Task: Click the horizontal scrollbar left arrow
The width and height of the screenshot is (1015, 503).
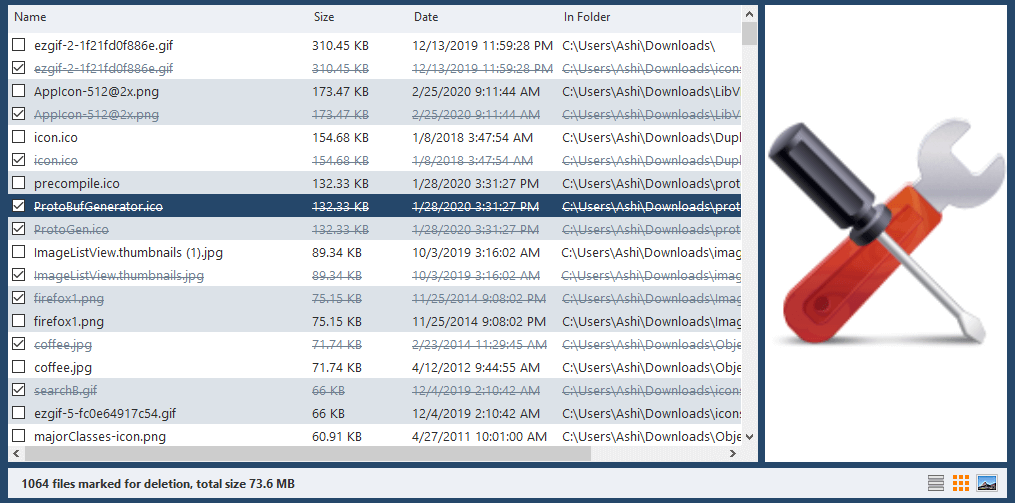Action: (16, 453)
